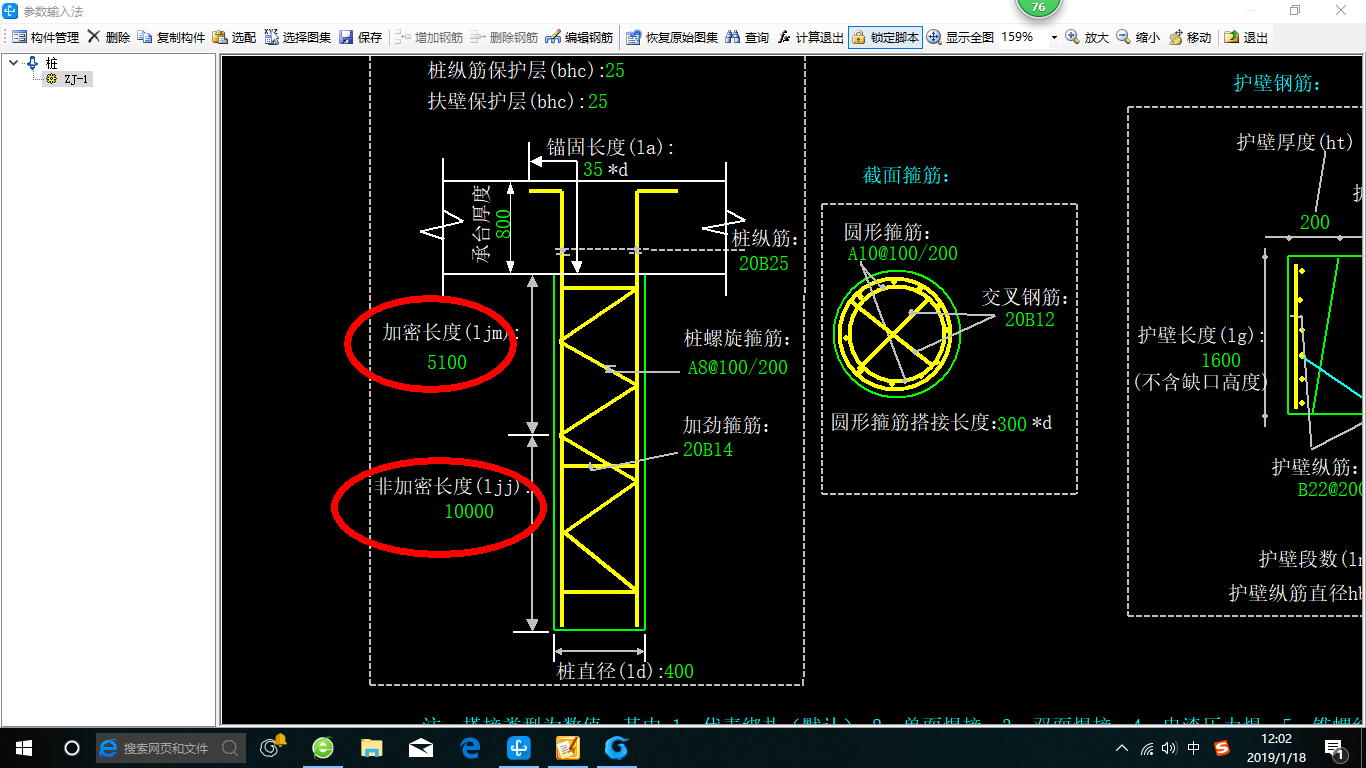1366x768 pixels.
Task: Open the Windows Start menu
Action: coord(24,747)
